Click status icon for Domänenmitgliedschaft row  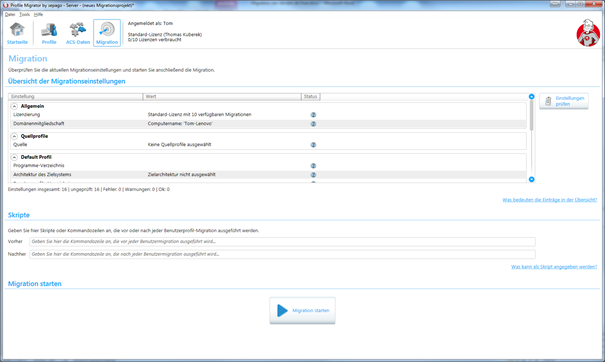(x=313, y=124)
